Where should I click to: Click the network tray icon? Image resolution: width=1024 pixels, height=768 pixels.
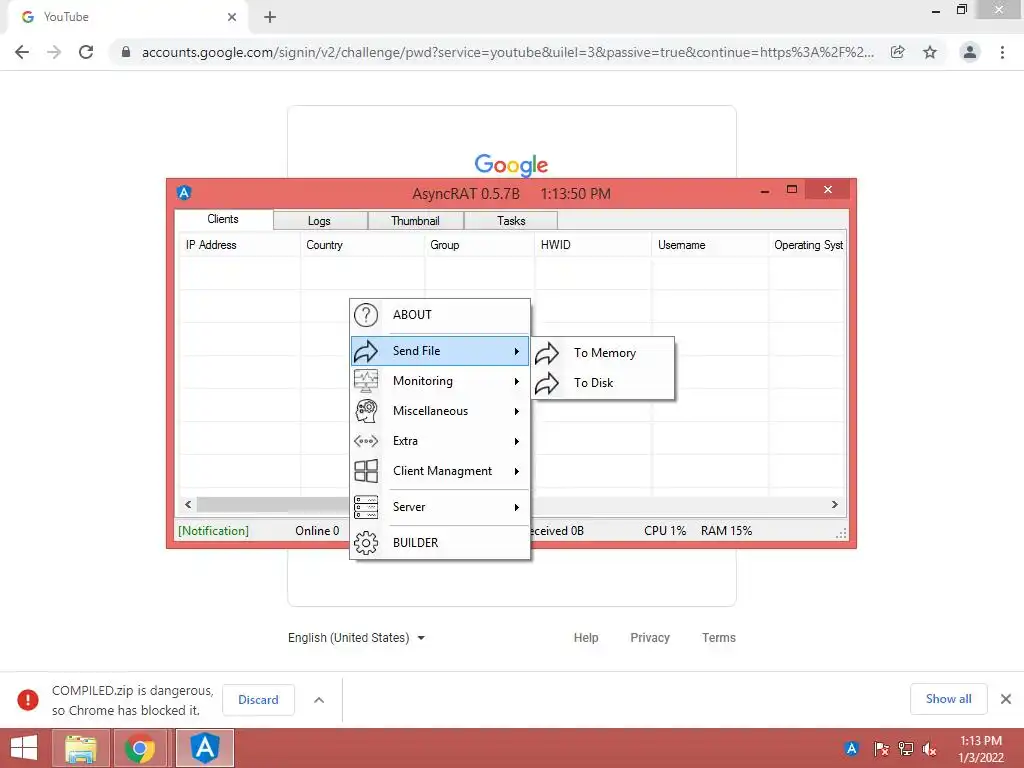tap(906, 749)
